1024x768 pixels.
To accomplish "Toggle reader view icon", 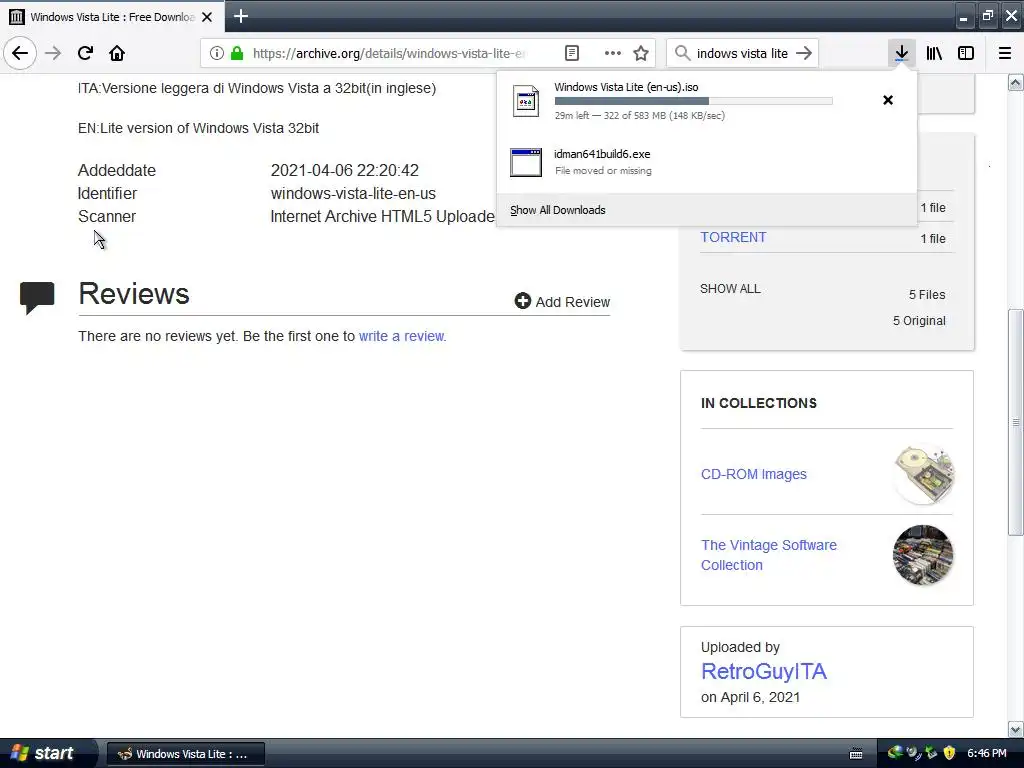I will click(x=571, y=53).
